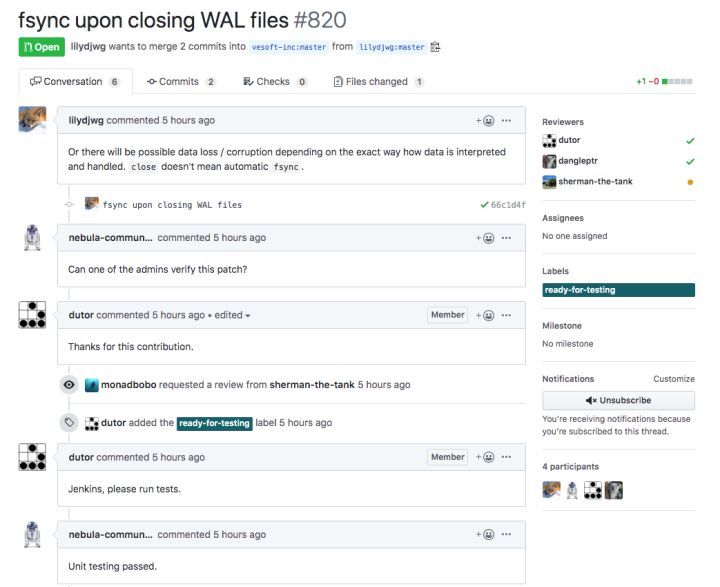This screenshot has height=587, width=720.
Task: Click the Unsubscribe notifications button
Action: pyautogui.click(x=618, y=401)
